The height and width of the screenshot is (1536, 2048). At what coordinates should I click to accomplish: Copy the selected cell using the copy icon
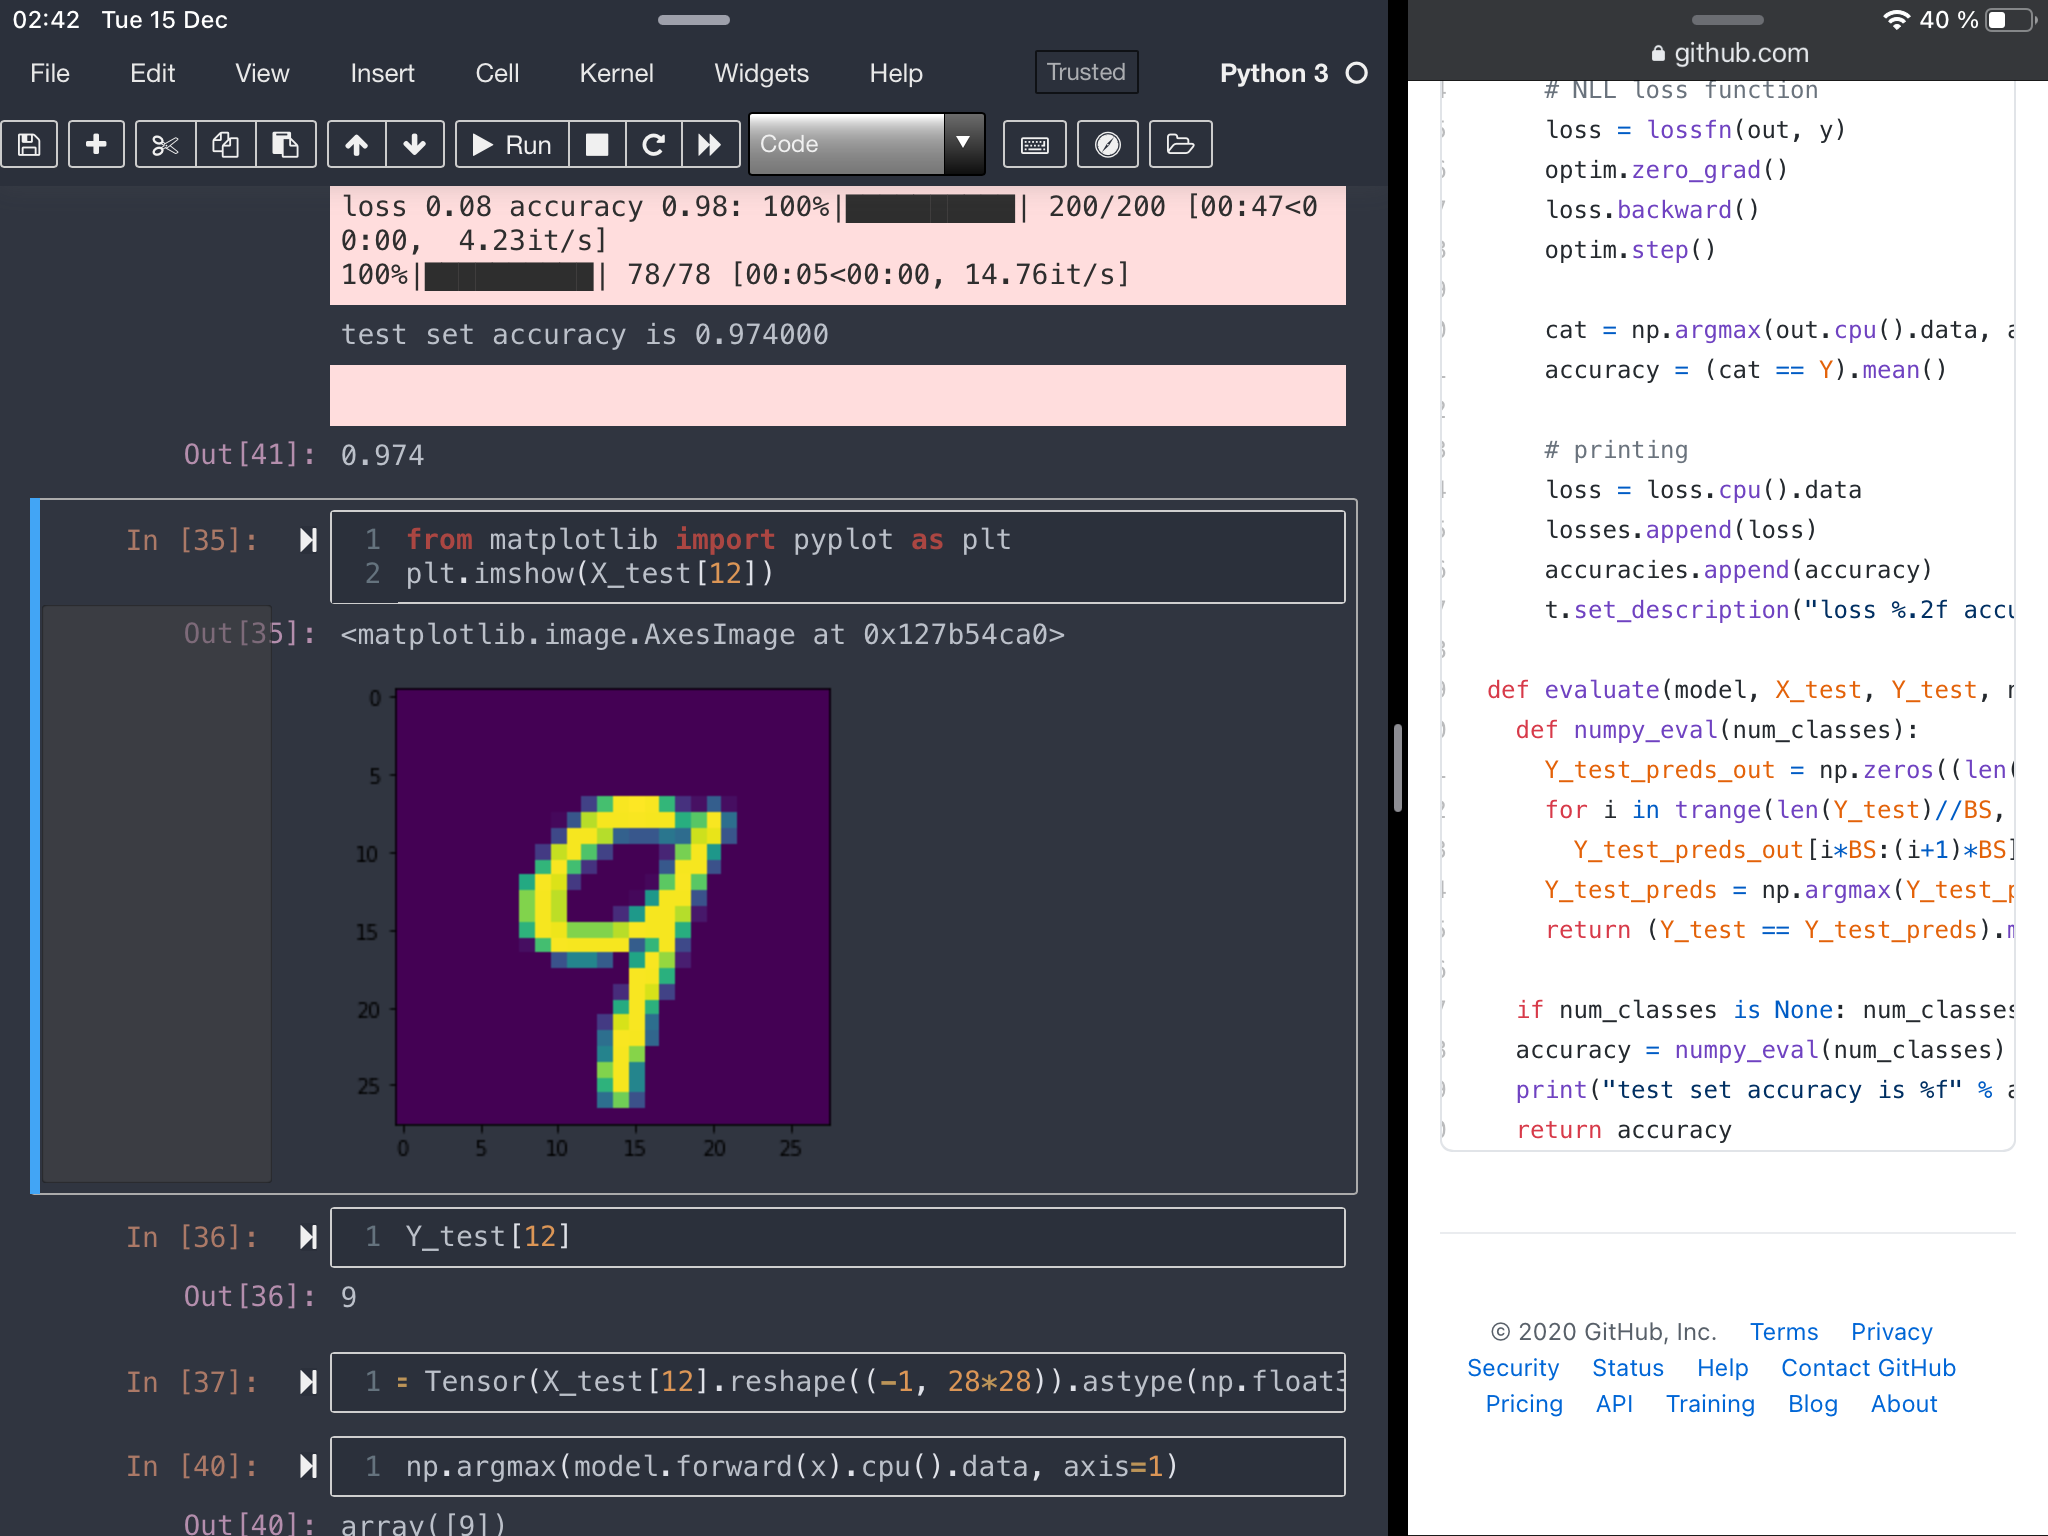pyautogui.click(x=225, y=144)
